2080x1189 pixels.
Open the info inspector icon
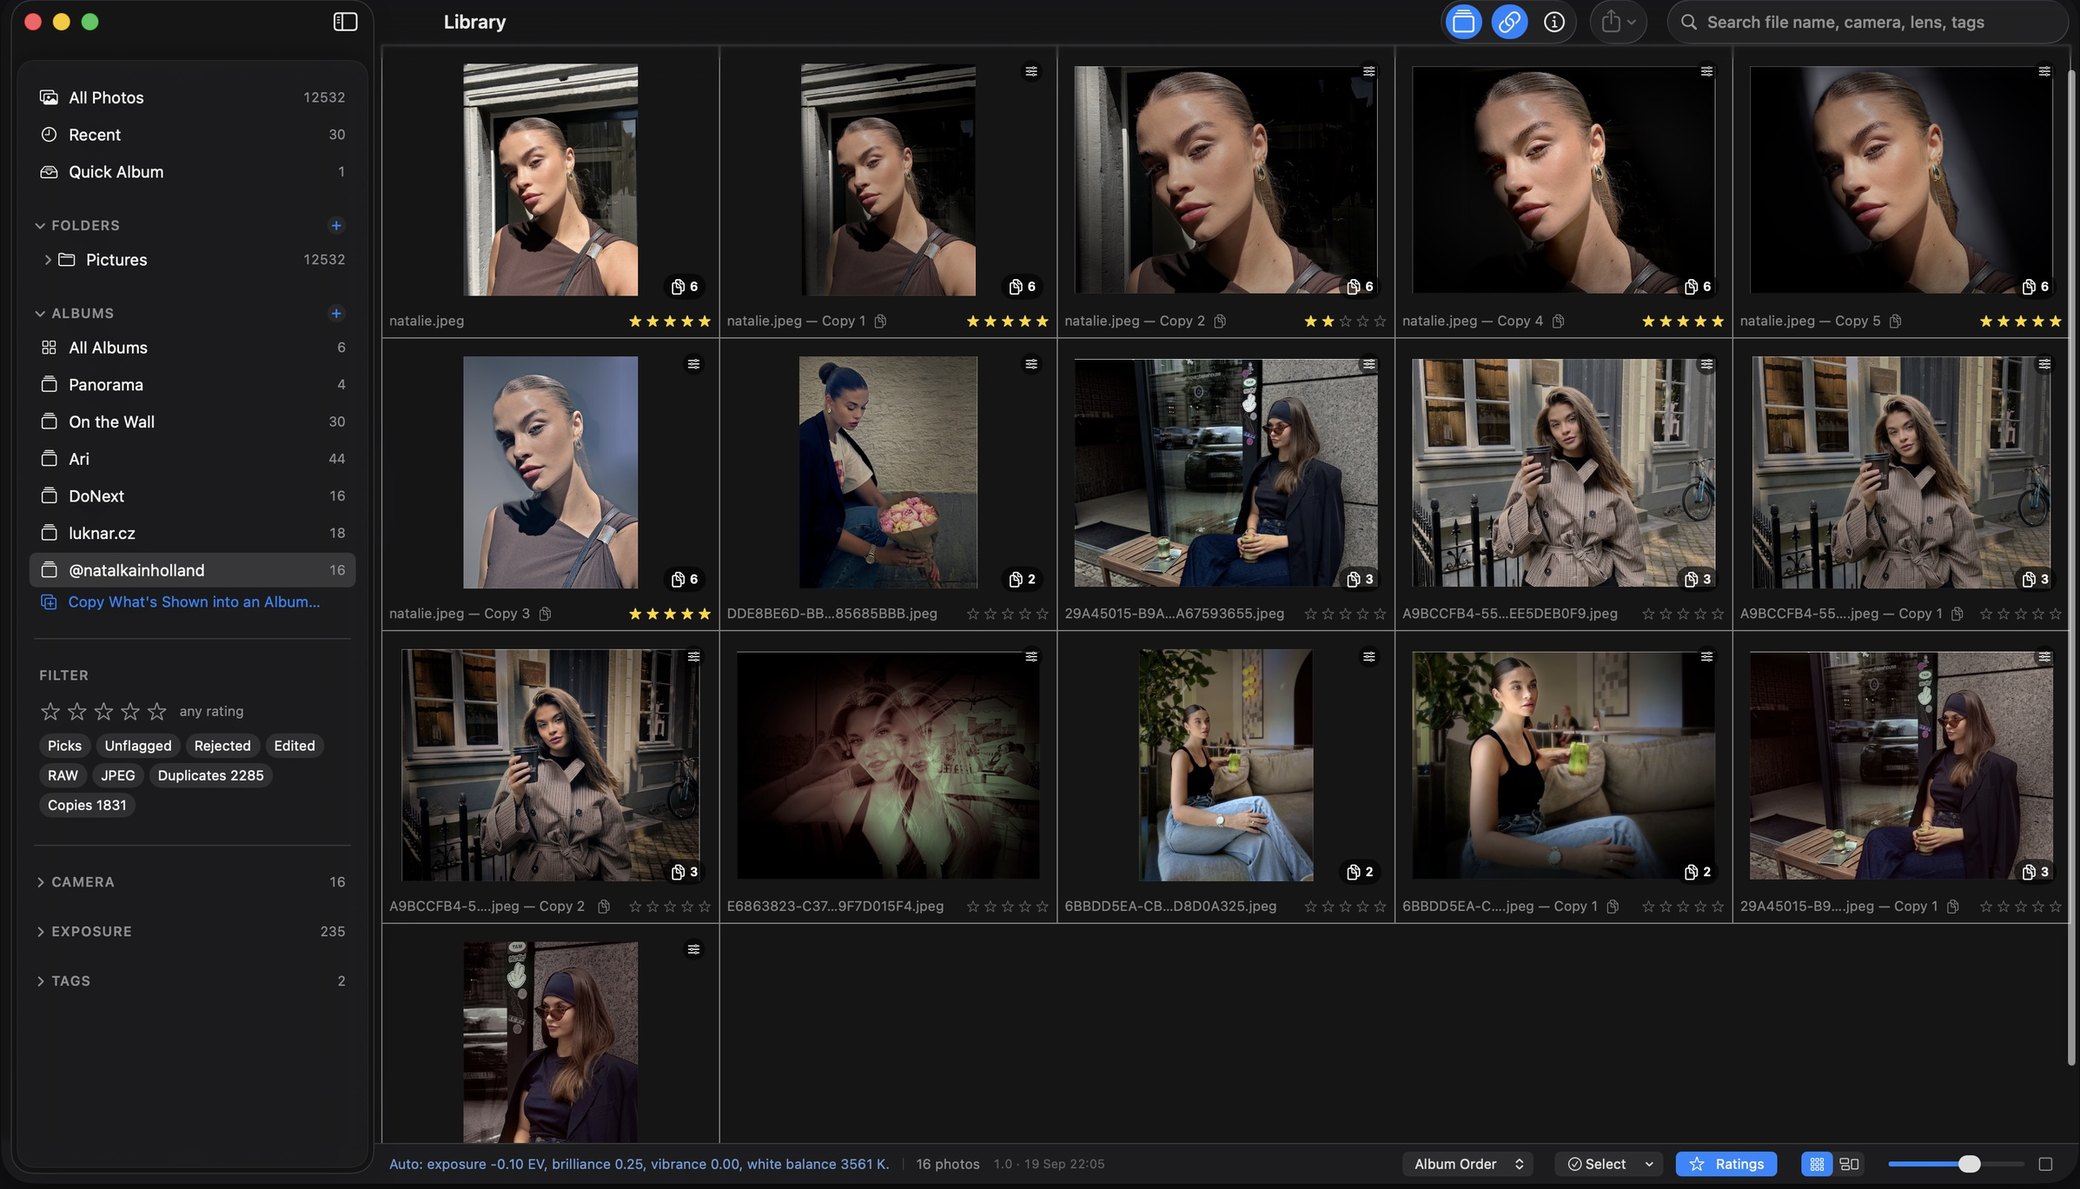click(x=1554, y=21)
